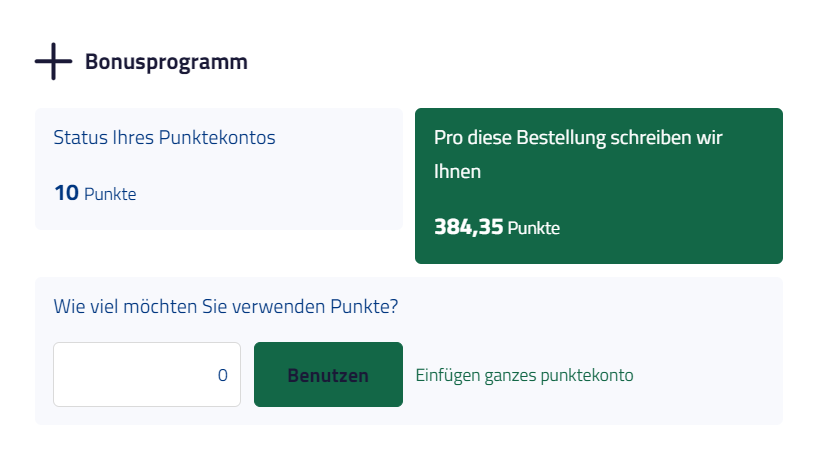
Task: Click the '0' value in the points field
Action: [x=222, y=375]
